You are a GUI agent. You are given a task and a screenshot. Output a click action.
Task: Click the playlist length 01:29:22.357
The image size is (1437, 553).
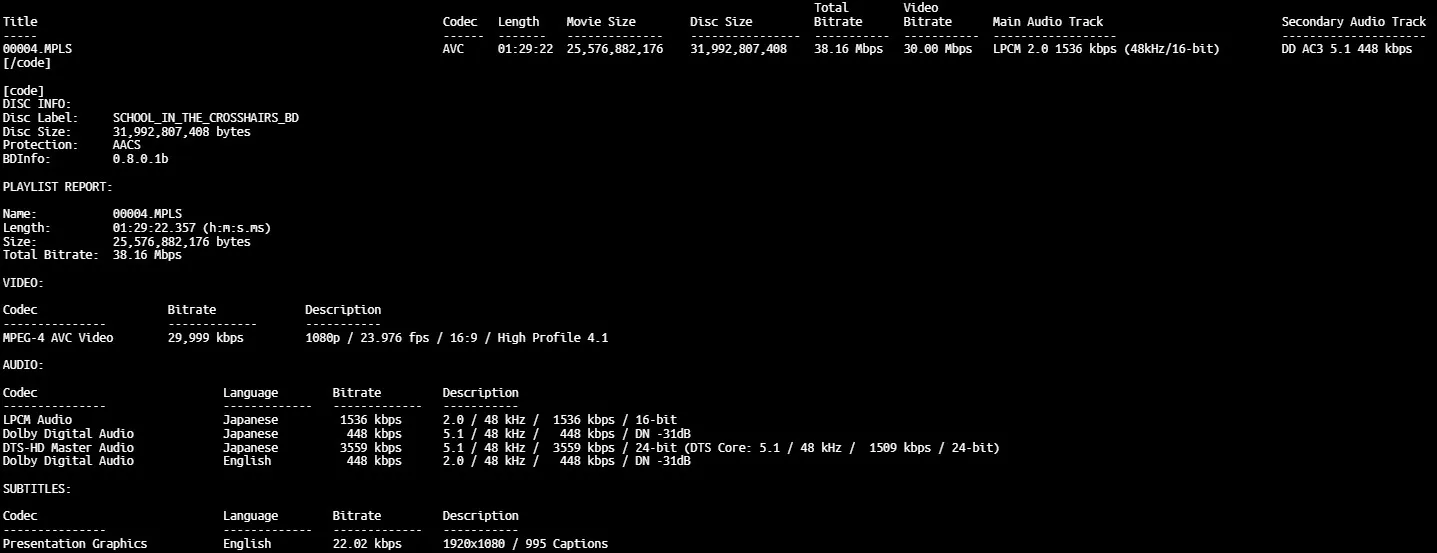click(x=191, y=228)
